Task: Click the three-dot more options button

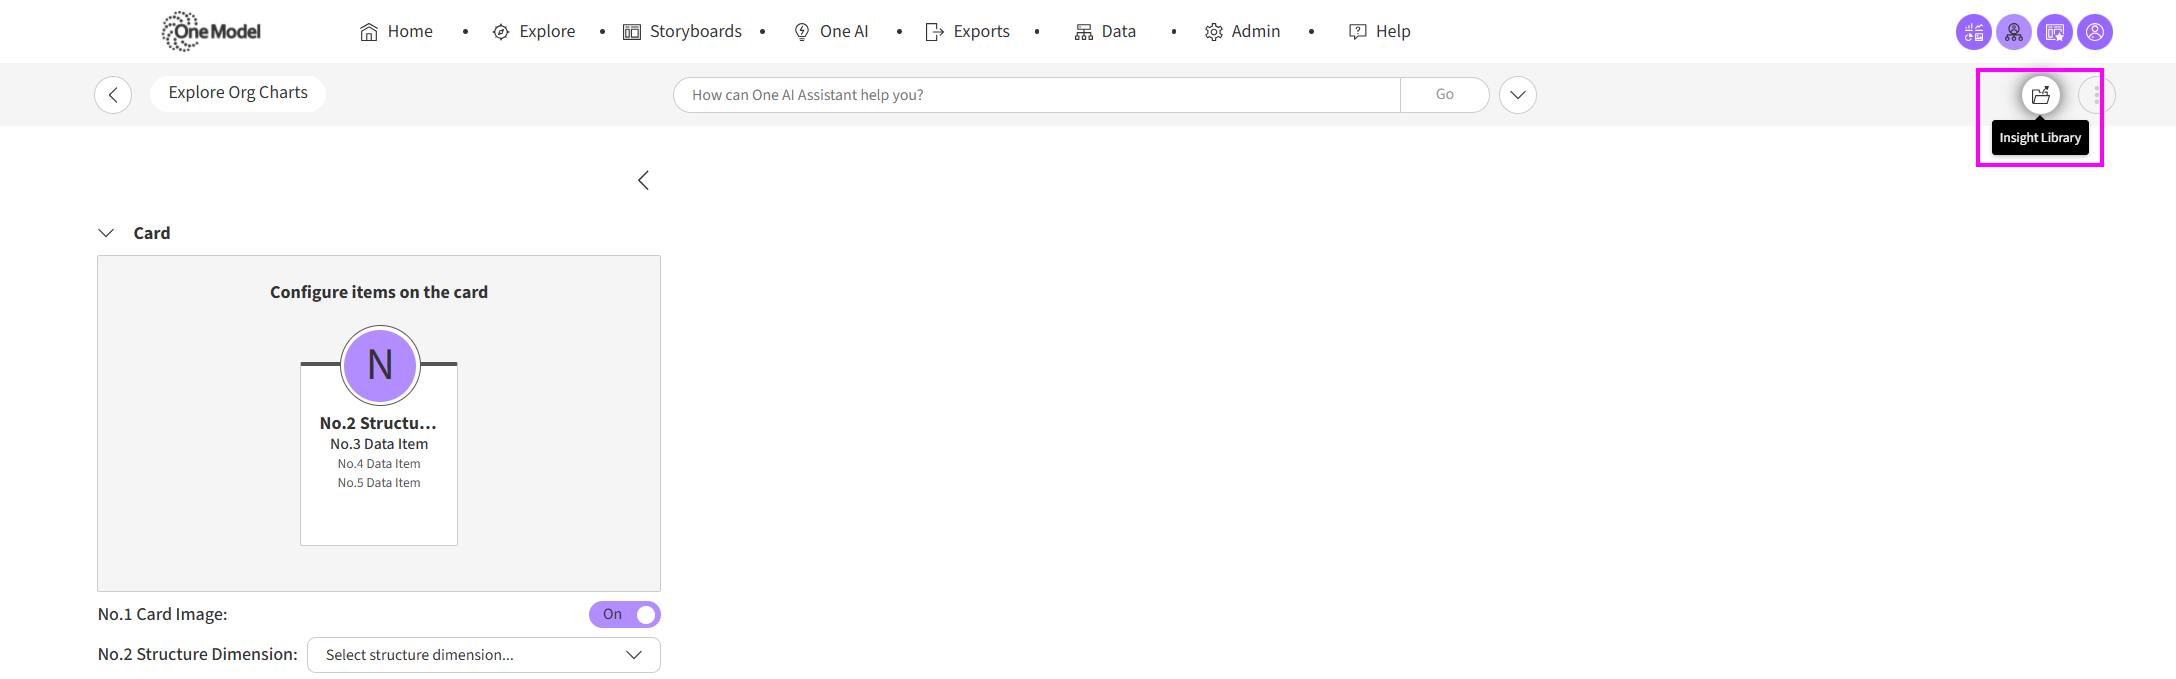Action: point(2096,95)
